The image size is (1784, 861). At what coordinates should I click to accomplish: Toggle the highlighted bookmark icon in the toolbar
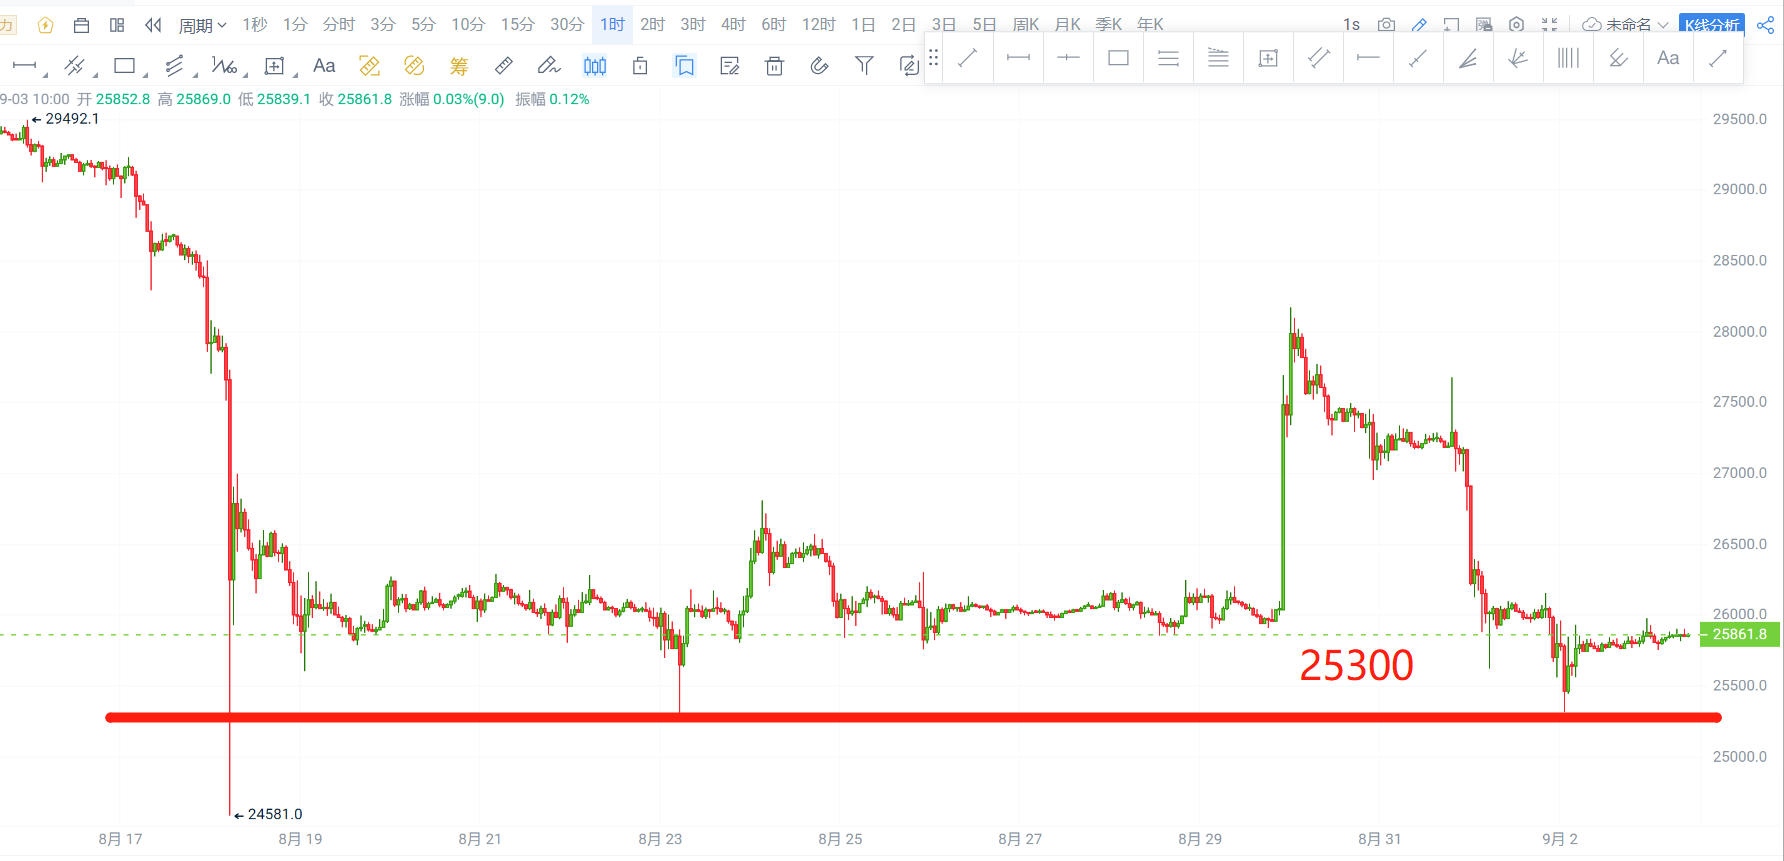pyautogui.click(x=685, y=66)
